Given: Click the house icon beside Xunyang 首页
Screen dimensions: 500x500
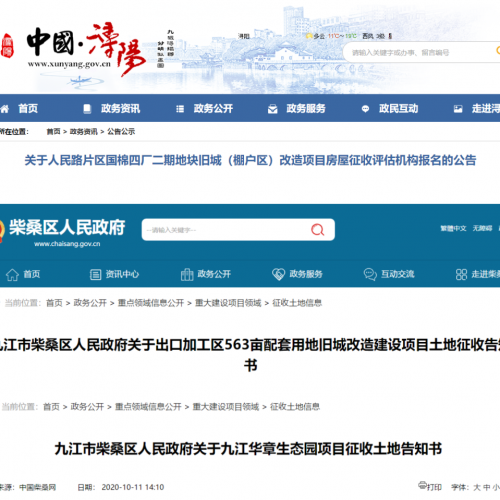Looking at the screenshot, I should (x=4, y=109).
